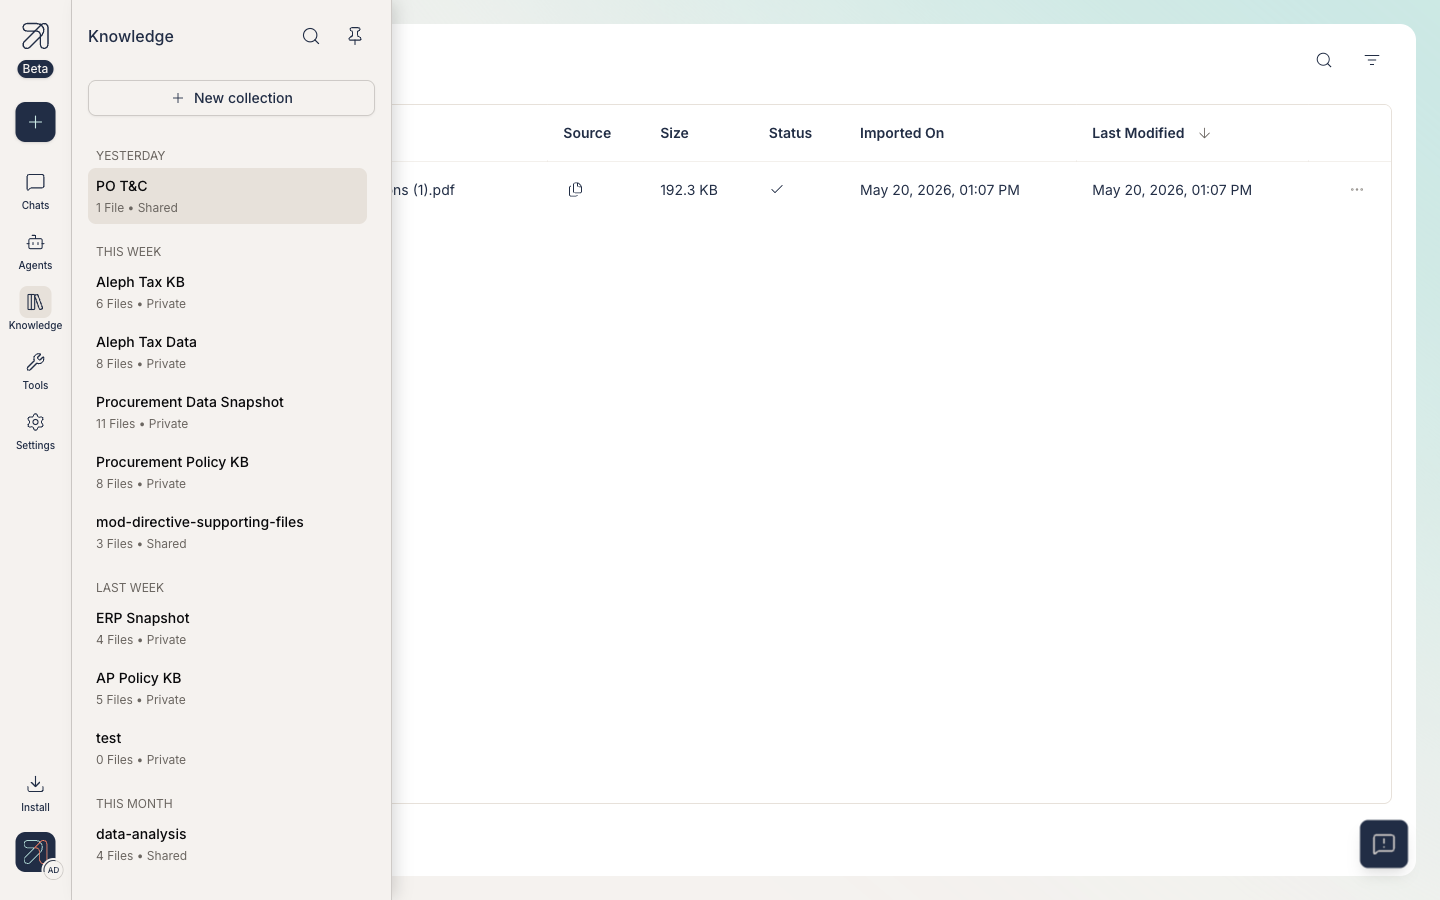Open Procurement Policy KB collection
This screenshot has width=1440, height=900.
point(227,472)
